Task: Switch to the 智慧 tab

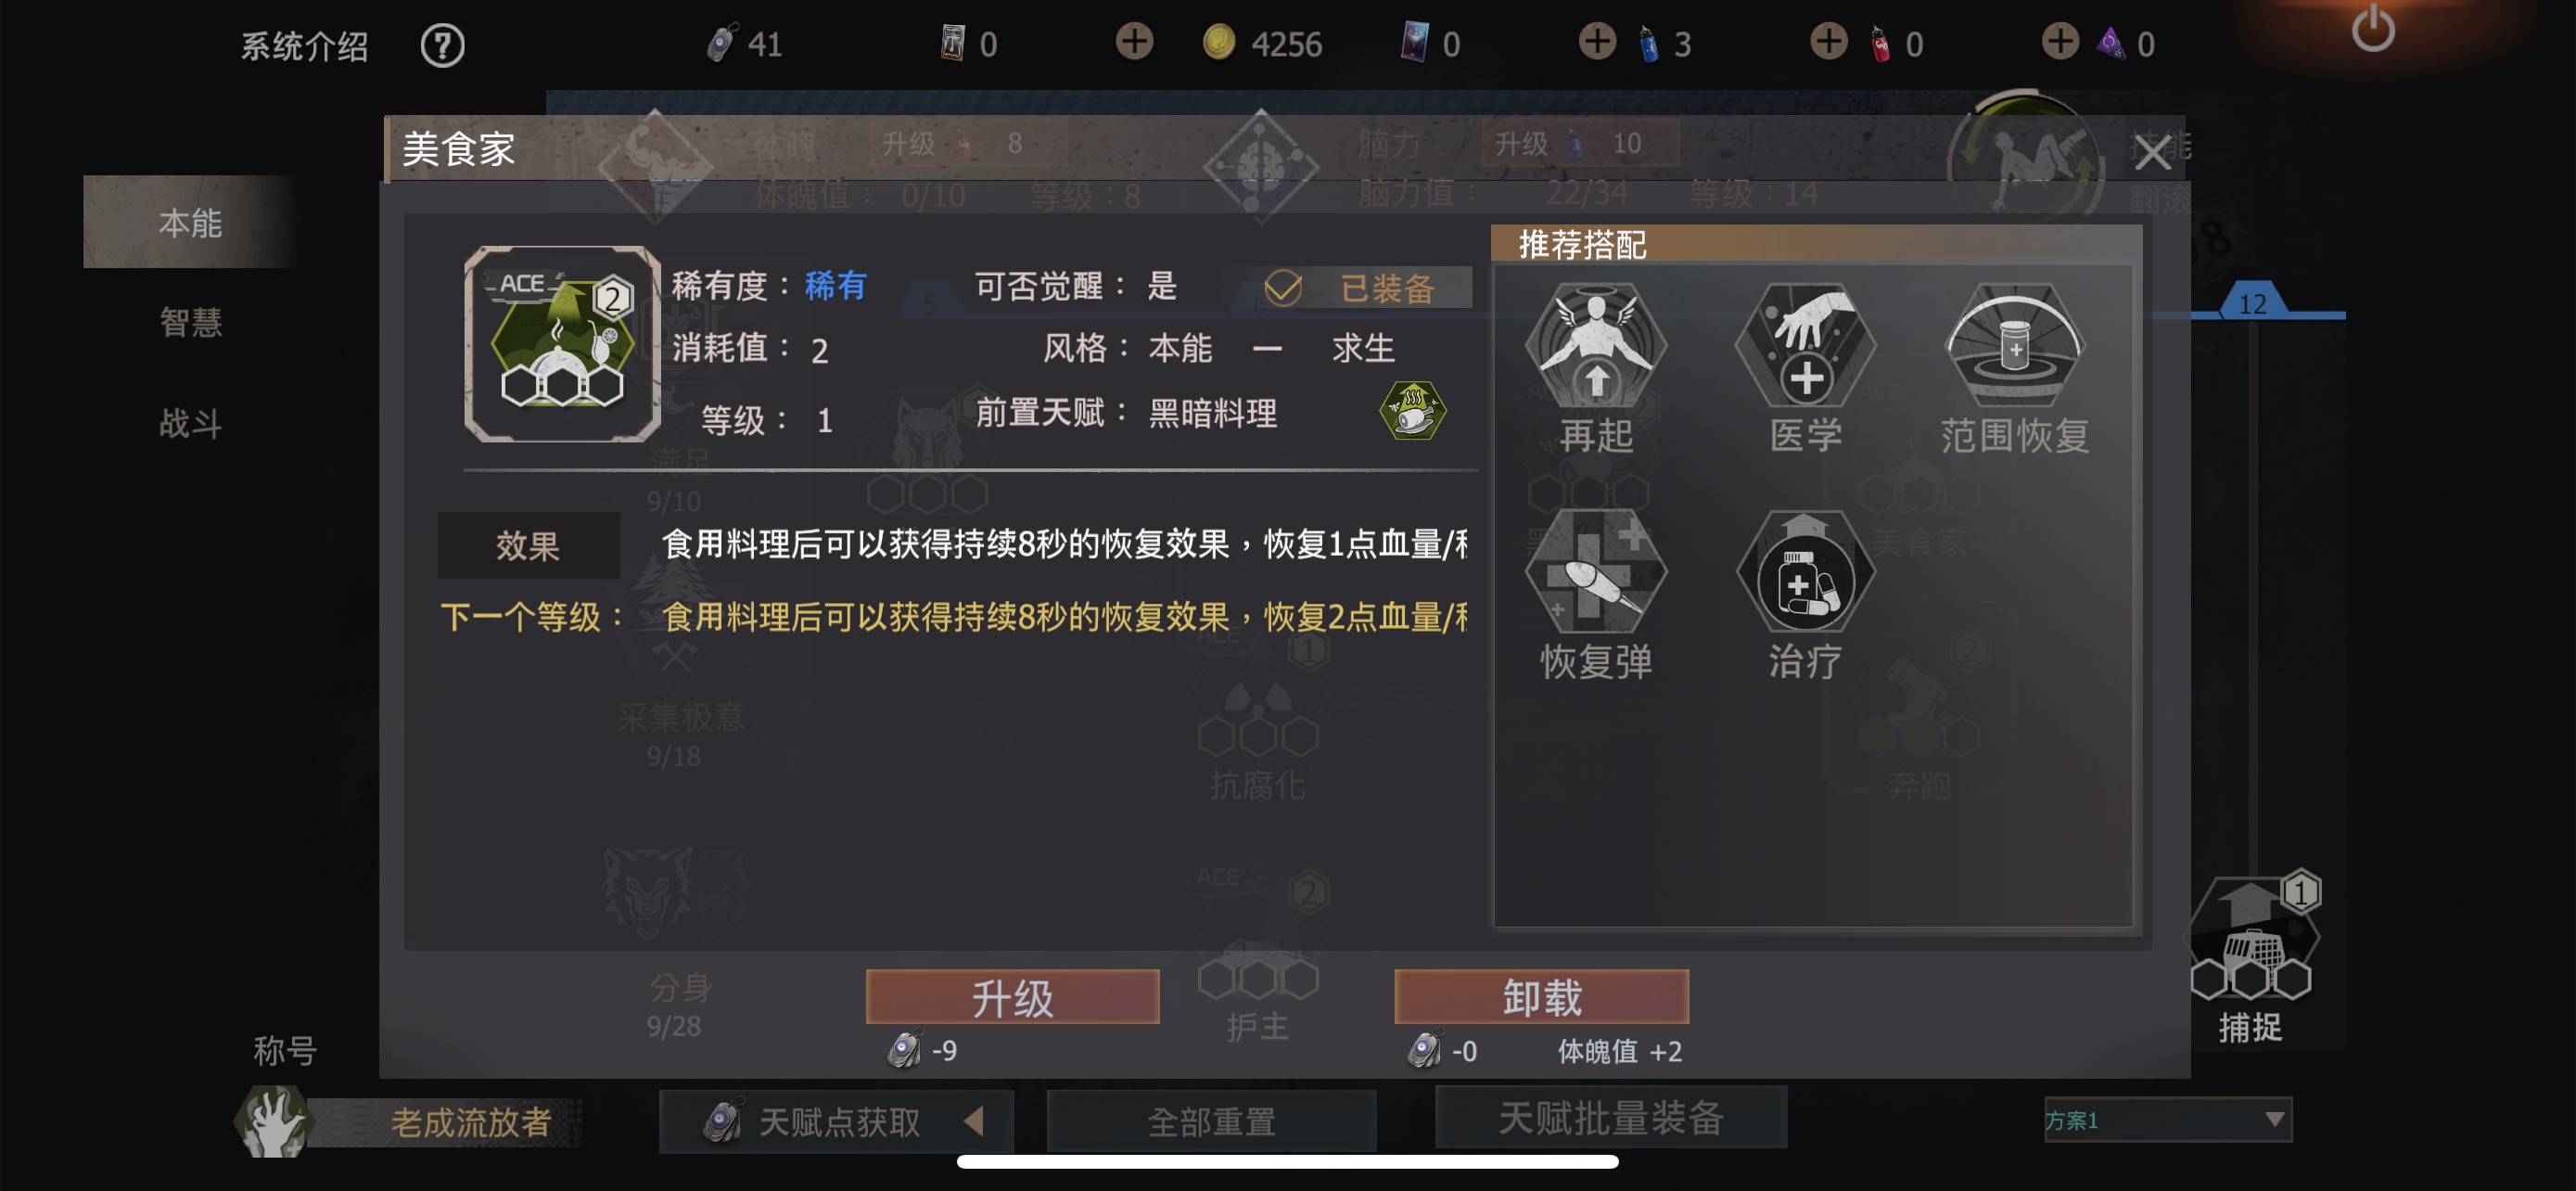Action: (x=190, y=322)
